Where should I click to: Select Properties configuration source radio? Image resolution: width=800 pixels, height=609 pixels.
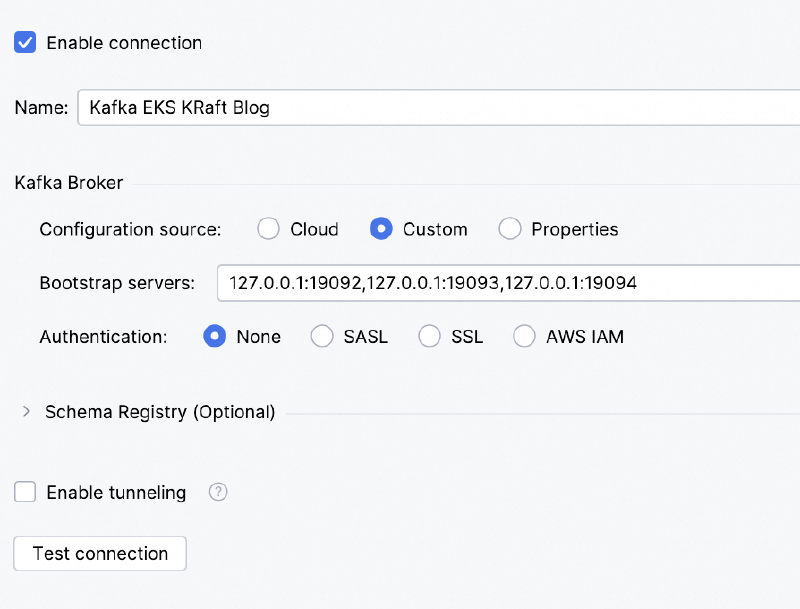(510, 229)
